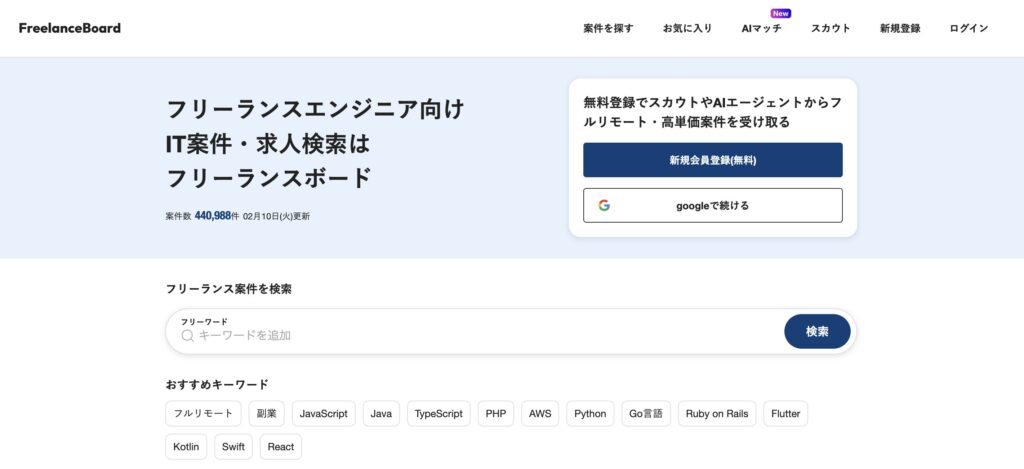The image size is (1024, 469).
Task: Click the 検索 search button
Action: point(817,332)
